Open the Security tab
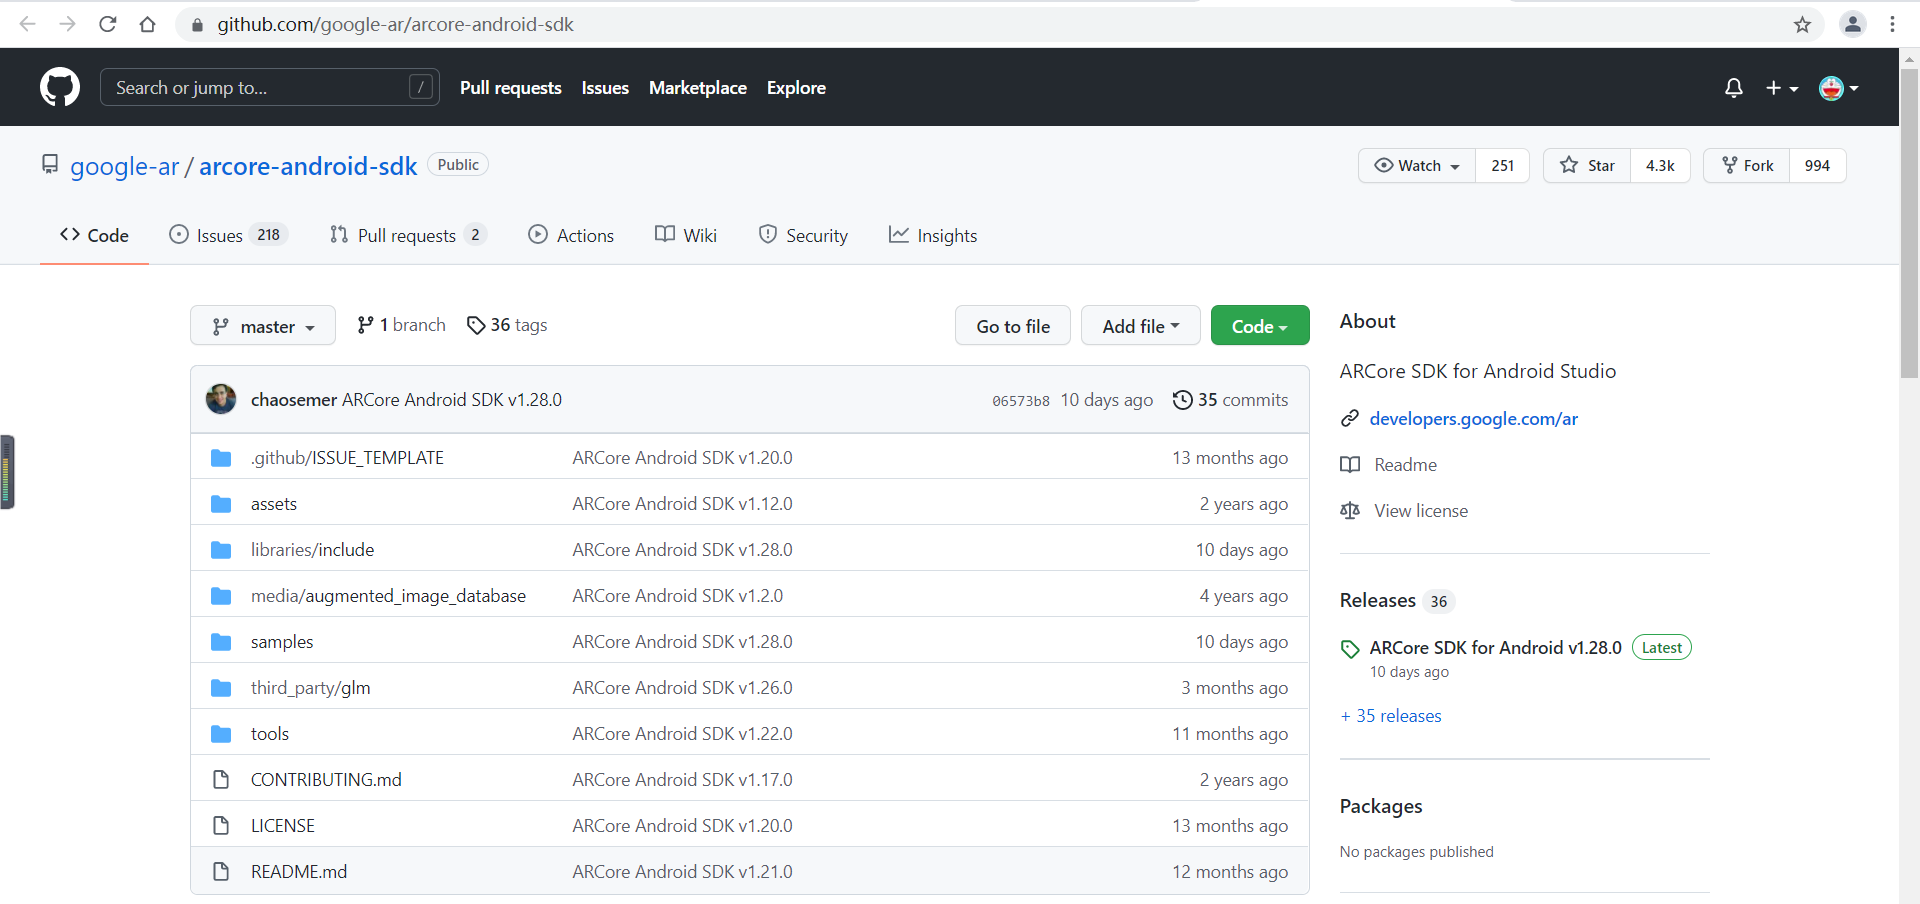Image resolution: width=1920 pixels, height=904 pixels. [803, 236]
